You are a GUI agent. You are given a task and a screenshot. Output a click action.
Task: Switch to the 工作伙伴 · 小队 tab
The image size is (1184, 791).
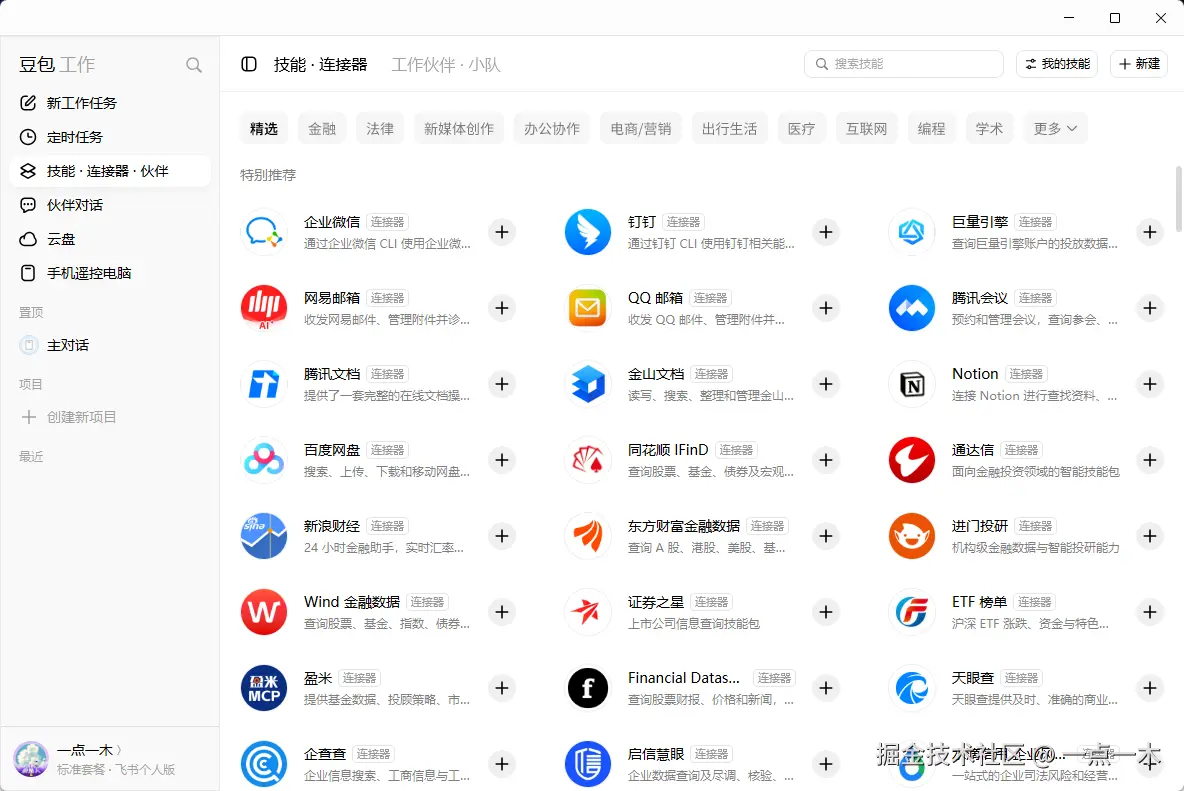click(446, 65)
